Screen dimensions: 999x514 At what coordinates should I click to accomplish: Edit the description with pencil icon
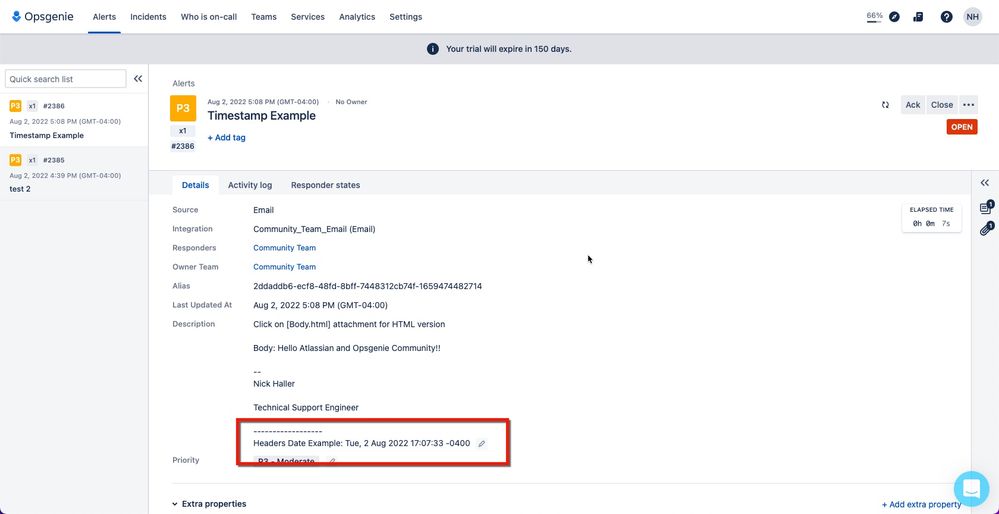(x=482, y=444)
